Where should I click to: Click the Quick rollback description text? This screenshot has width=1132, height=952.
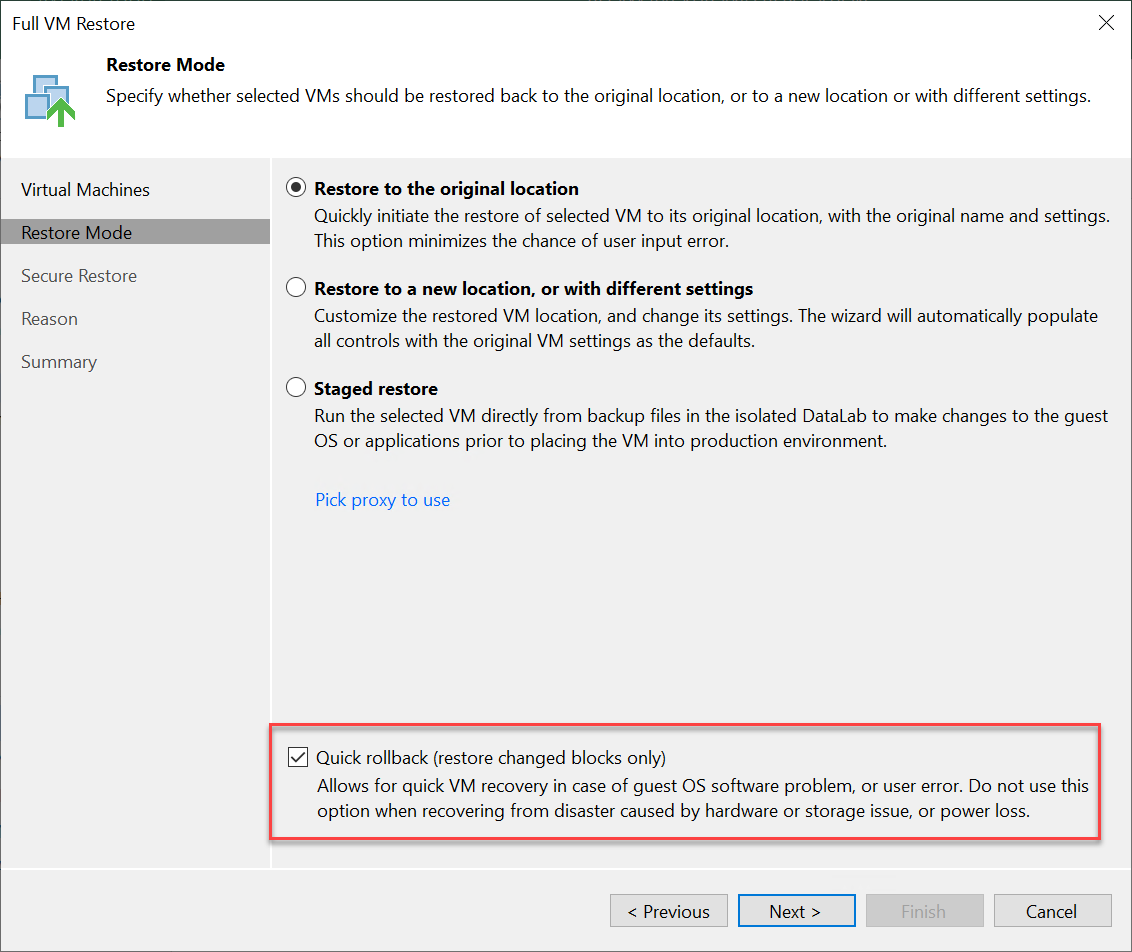point(702,798)
